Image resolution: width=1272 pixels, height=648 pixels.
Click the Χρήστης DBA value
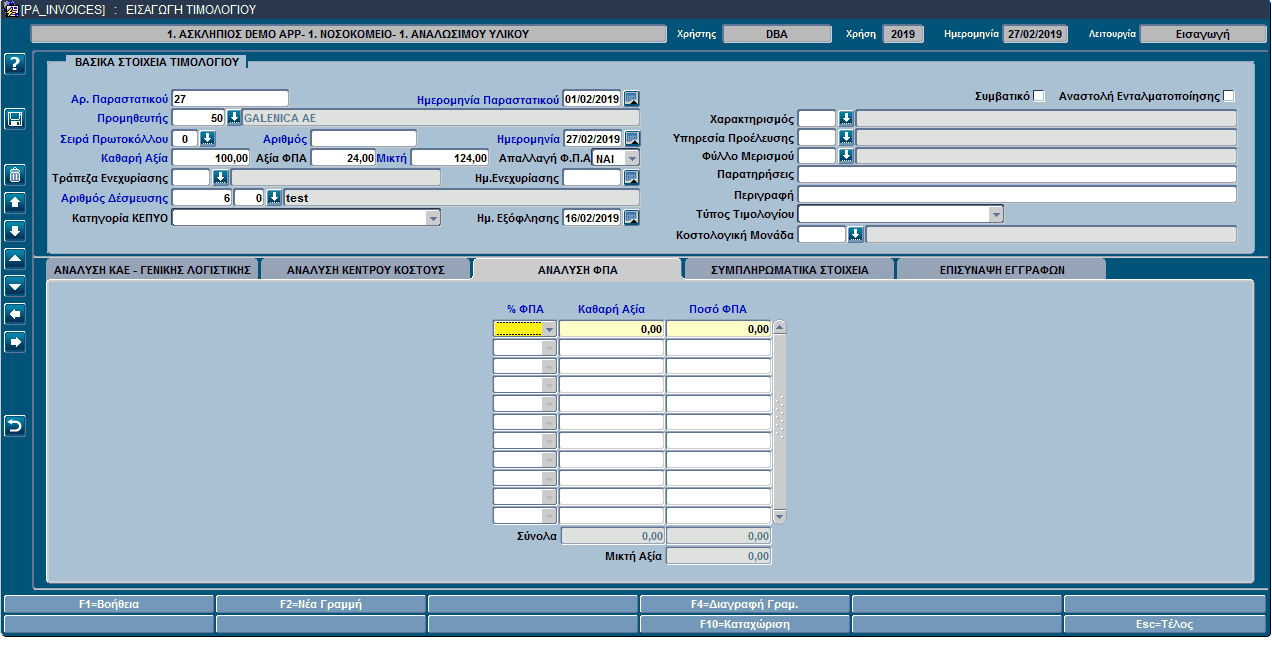pyautogui.click(x=777, y=34)
